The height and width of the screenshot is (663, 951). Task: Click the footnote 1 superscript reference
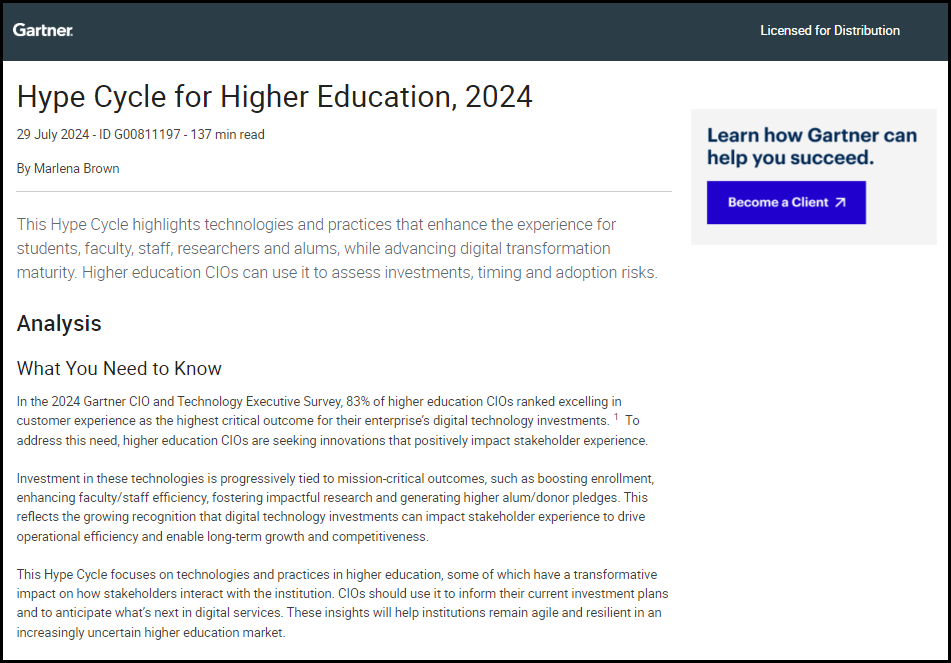tap(616, 417)
